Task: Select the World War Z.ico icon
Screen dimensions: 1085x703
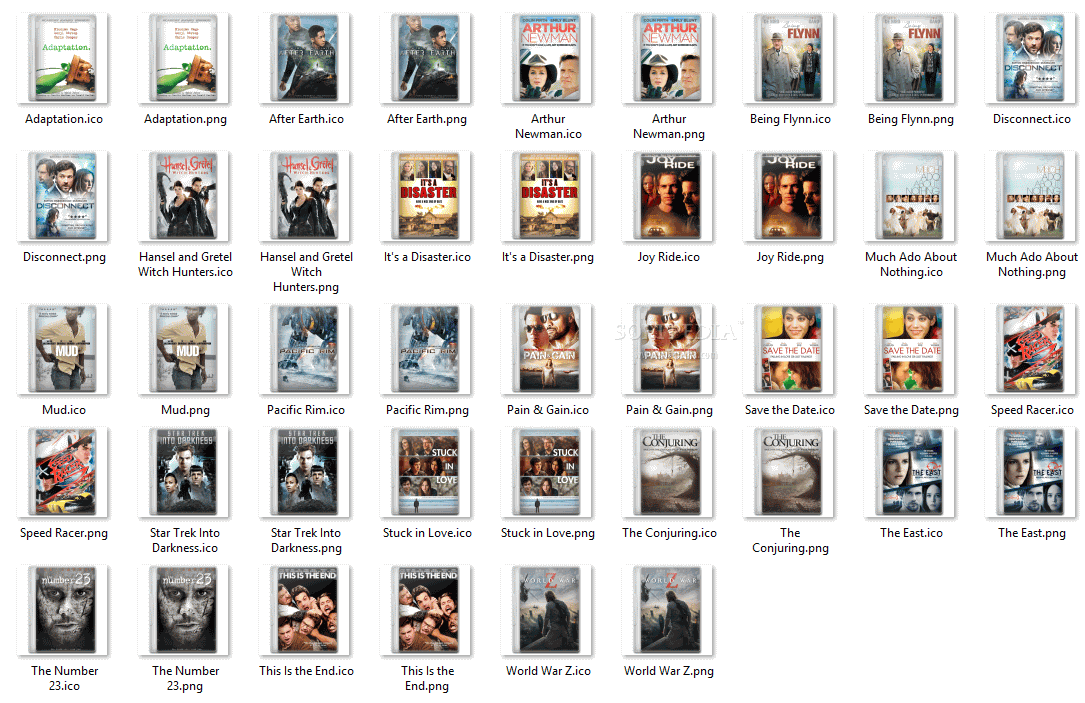Action: (x=548, y=610)
